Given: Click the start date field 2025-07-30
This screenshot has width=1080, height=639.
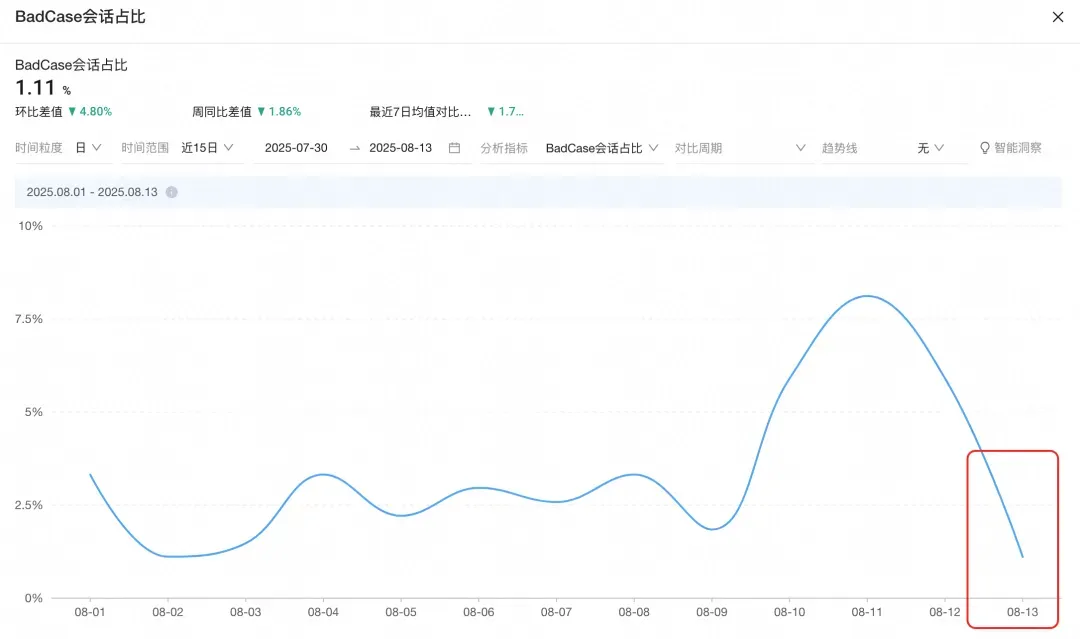Looking at the screenshot, I should click(x=296, y=148).
